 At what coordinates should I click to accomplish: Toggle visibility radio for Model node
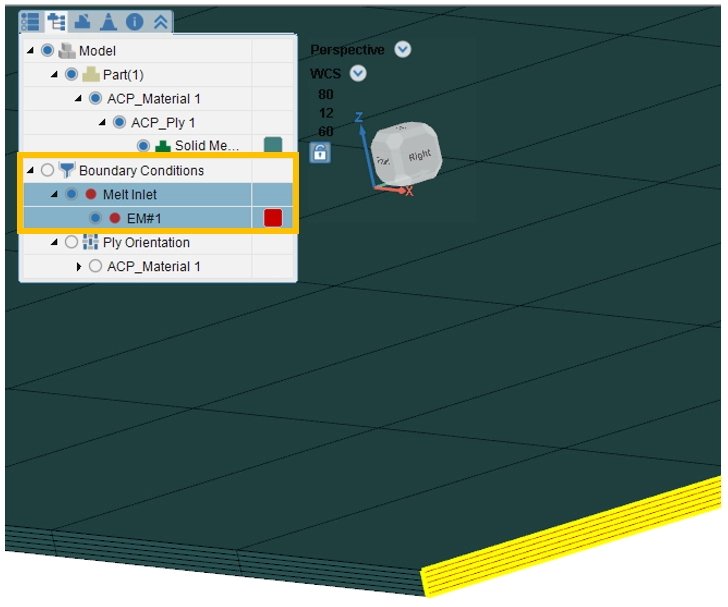pyautogui.click(x=47, y=51)
